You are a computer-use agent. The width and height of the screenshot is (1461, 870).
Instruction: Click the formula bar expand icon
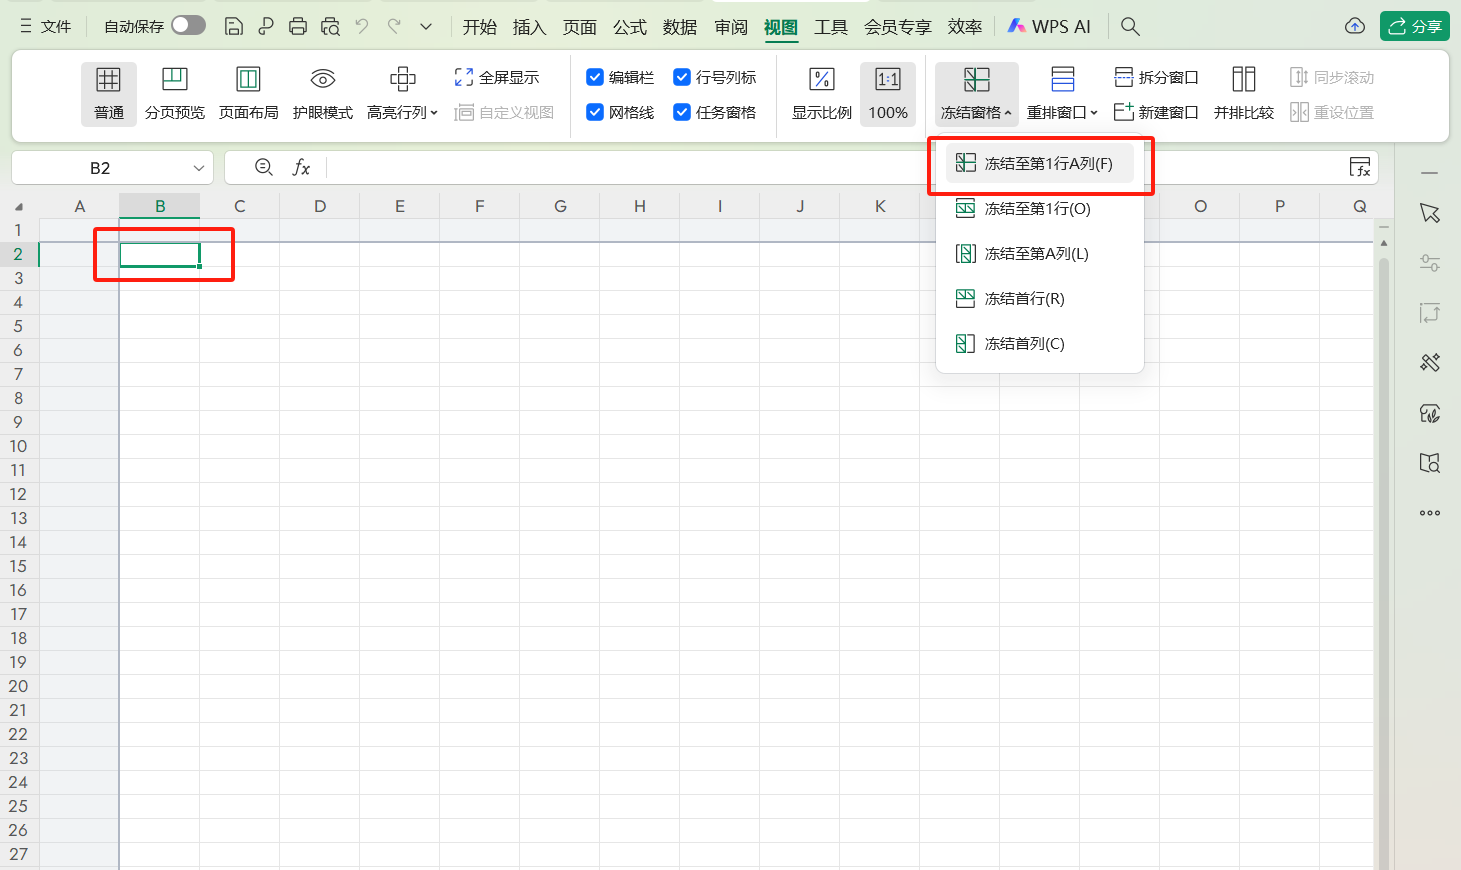(x=1360, y=167)
